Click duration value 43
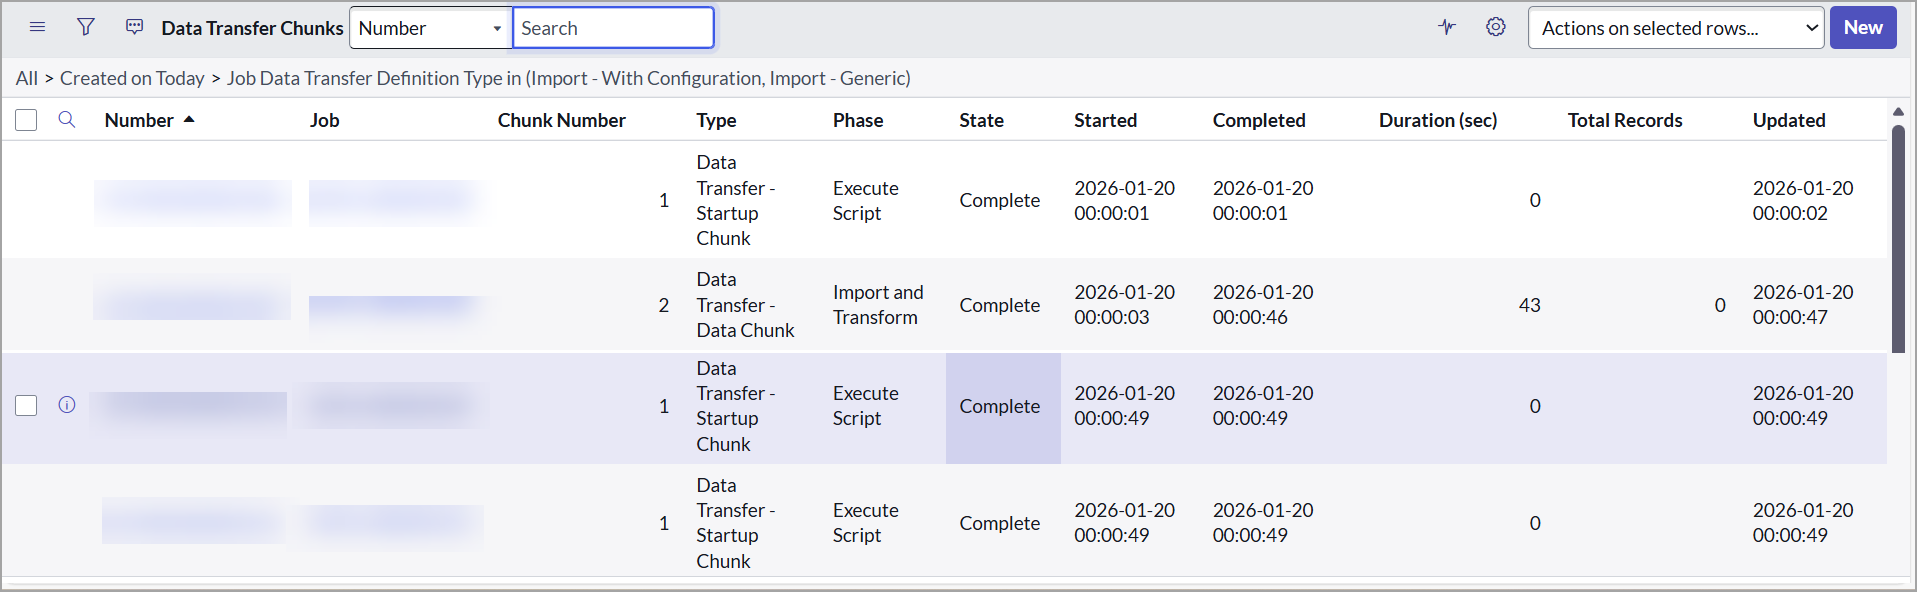The image size is (1917, 592). pos(1529,305)
